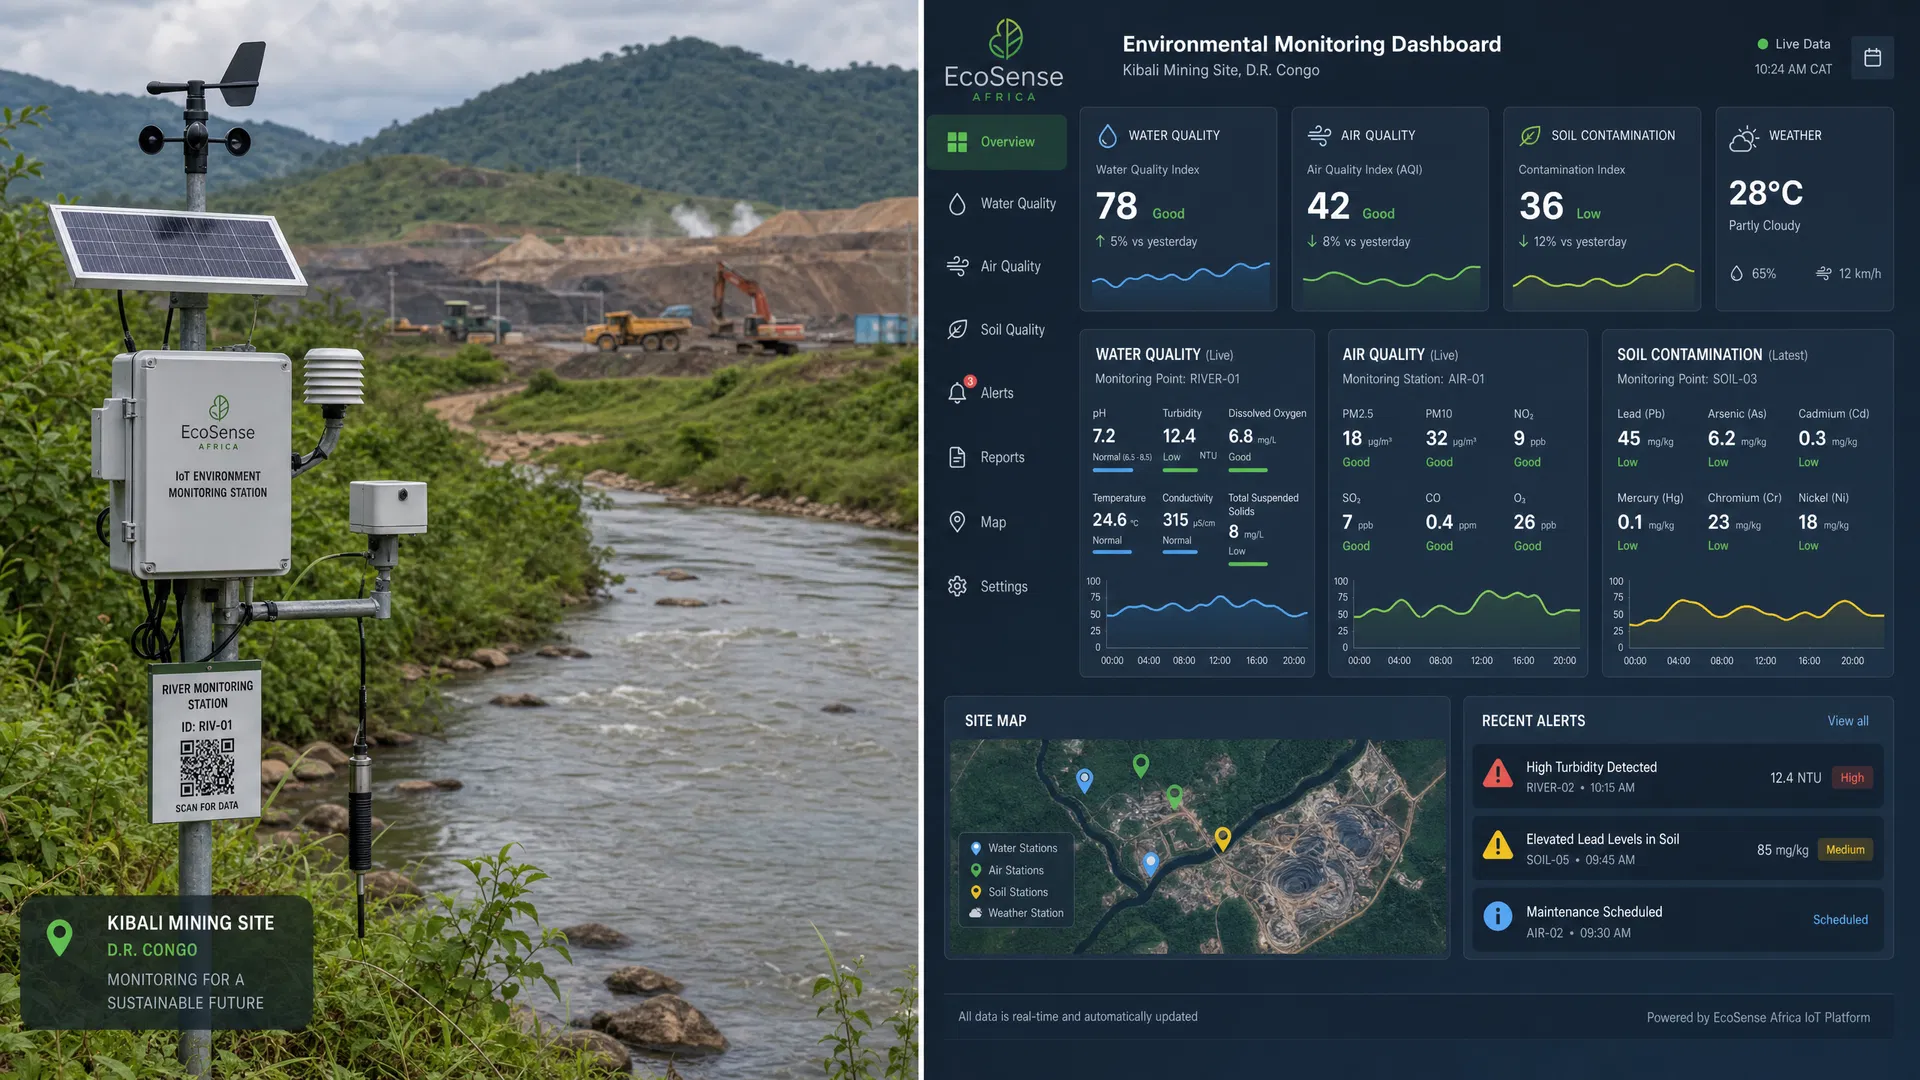The height and width of the screenshot is (1080, 1920).
Task: Select the Overview grid icon in sidebar
Action: [x=957, y=142]
